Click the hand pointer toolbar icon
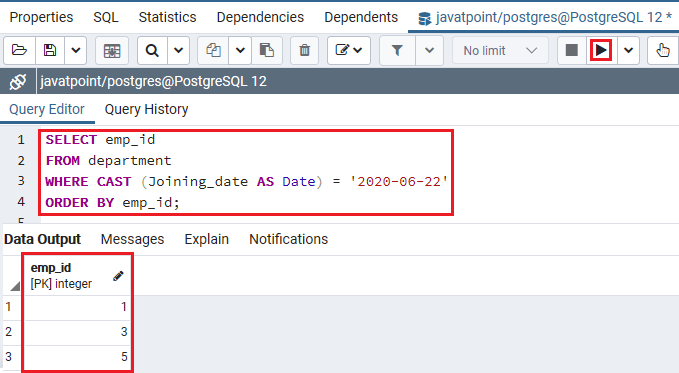Screen dimensions: 679x373 tap(663, 50)
